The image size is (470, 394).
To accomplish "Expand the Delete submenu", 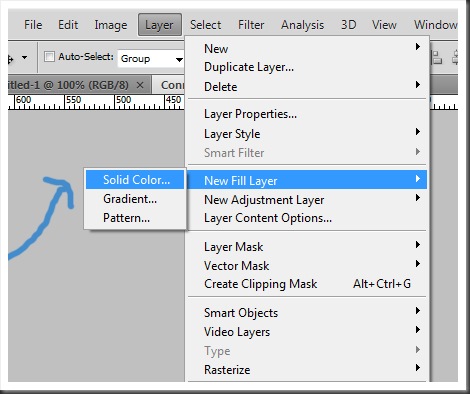I will pos(307,87).
